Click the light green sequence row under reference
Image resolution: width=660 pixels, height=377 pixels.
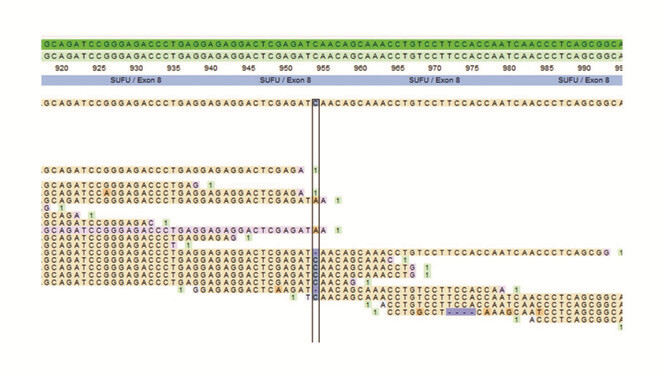coord(332,56)
